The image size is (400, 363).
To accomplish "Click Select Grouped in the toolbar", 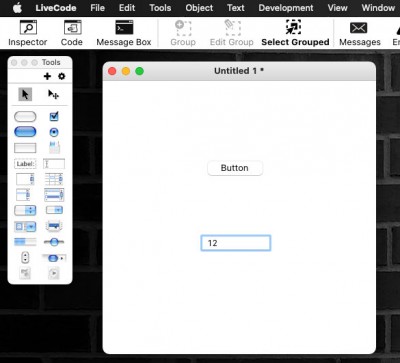I will (x=295, y=33).
